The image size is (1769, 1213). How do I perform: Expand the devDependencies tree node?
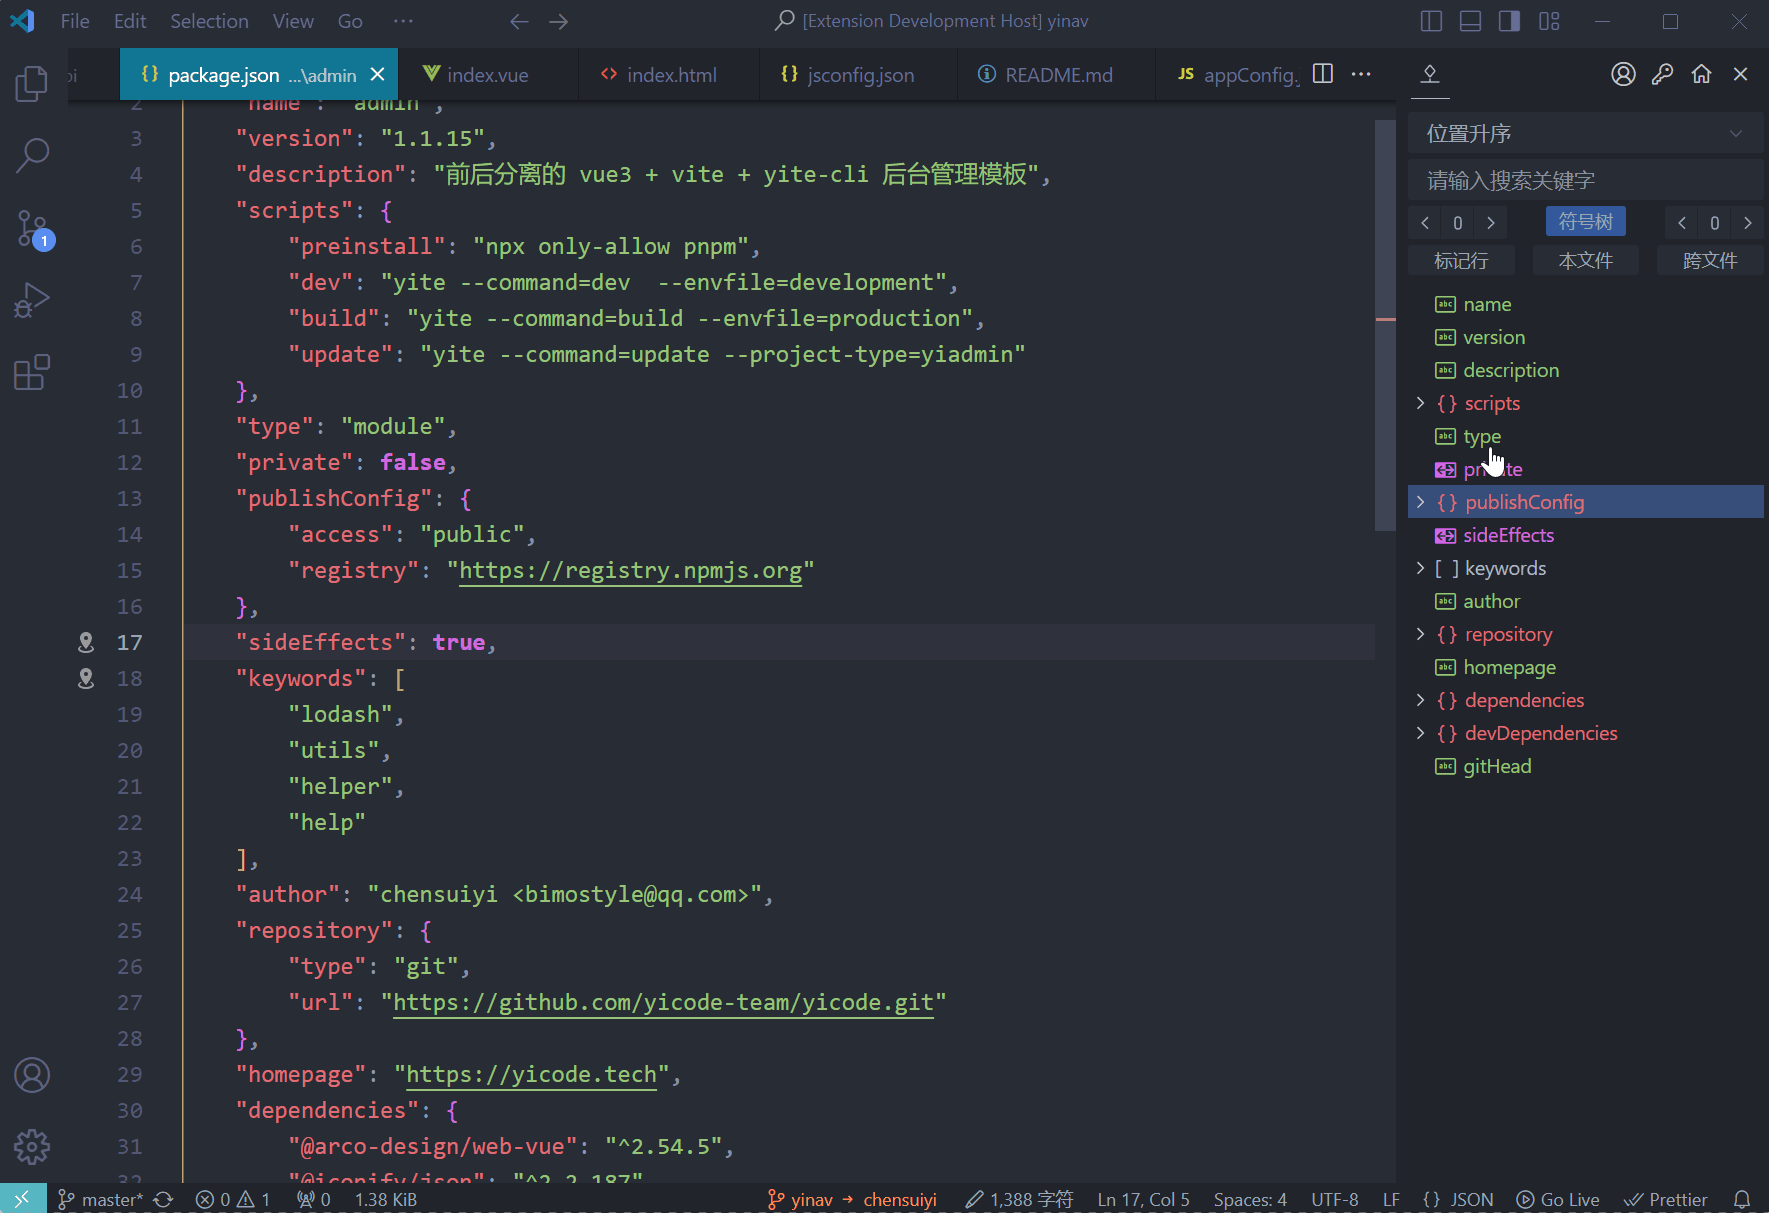tap(1420, 733)
